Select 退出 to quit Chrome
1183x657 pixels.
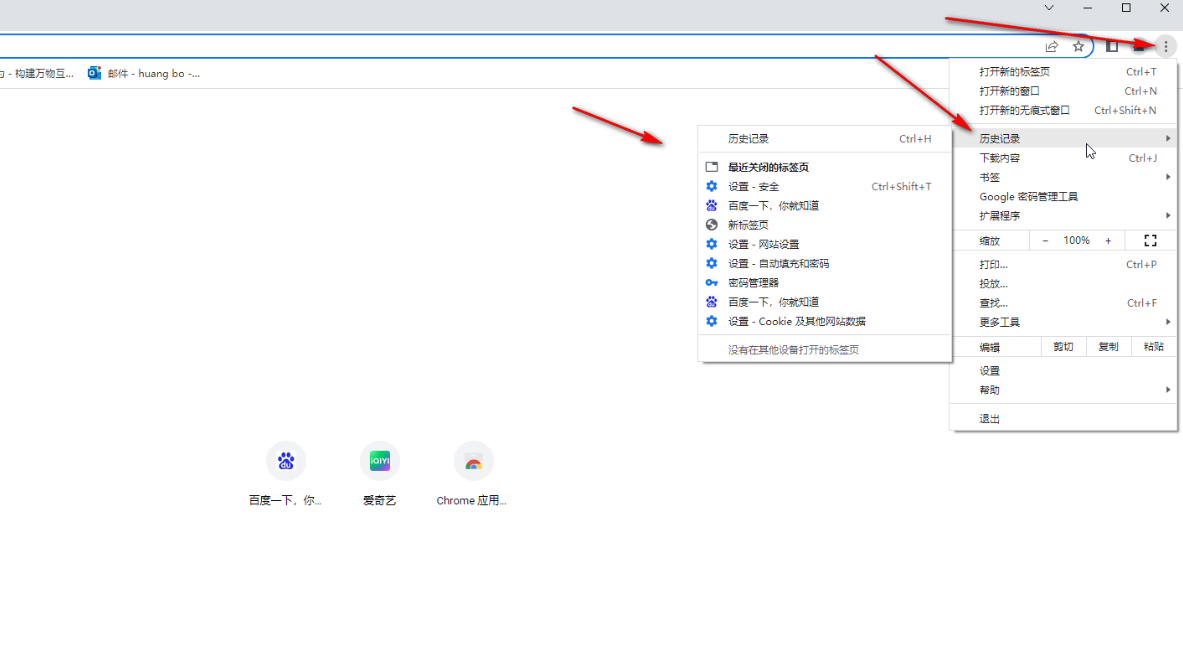coord(1064,419)
